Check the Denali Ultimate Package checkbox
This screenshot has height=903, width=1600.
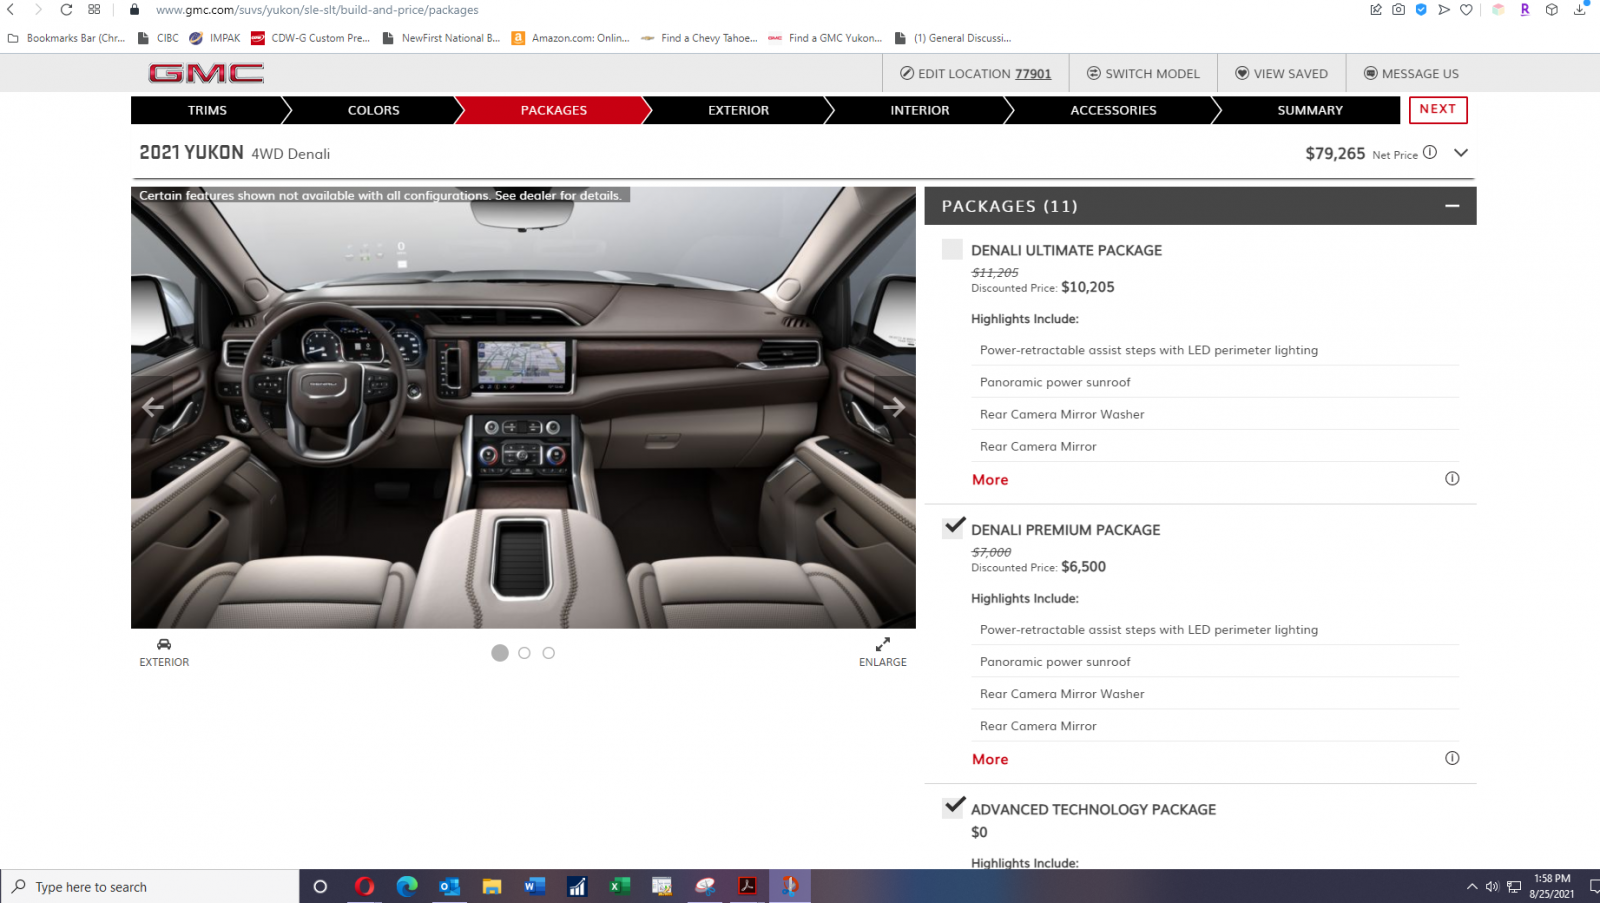tap(952, 249)
